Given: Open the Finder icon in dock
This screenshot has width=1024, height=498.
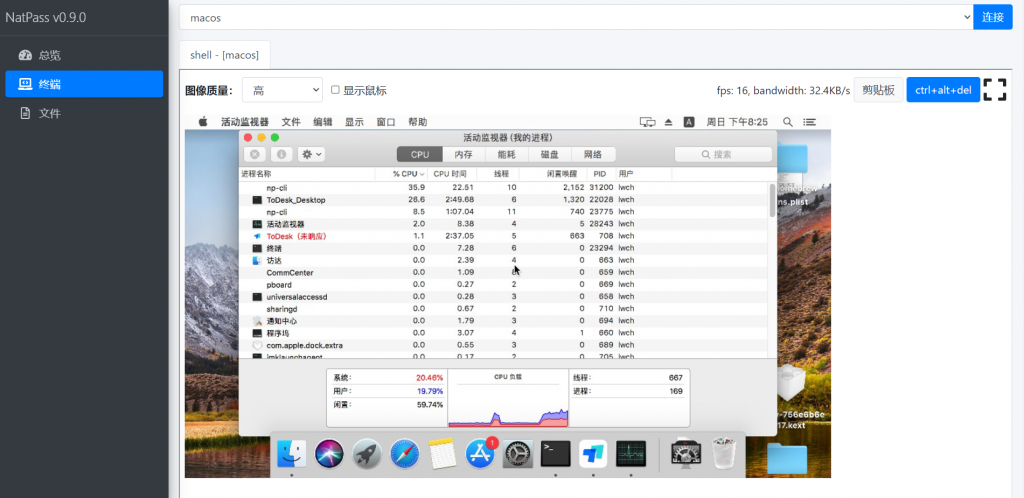Looking at the screenshot, I should [291, 454].
